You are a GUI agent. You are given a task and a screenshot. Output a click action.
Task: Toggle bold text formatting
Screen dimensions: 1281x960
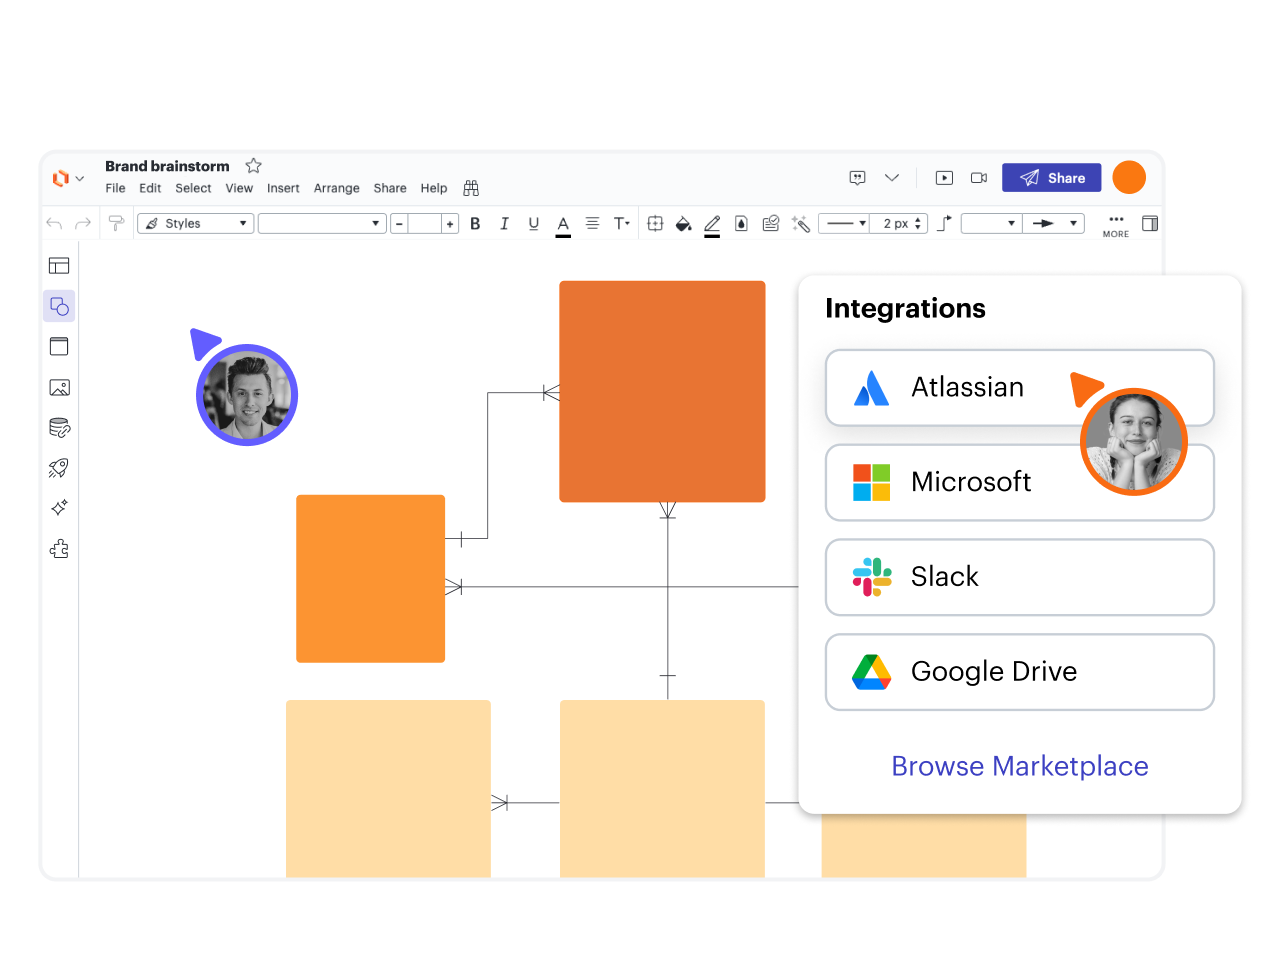[x=475, y=224]
